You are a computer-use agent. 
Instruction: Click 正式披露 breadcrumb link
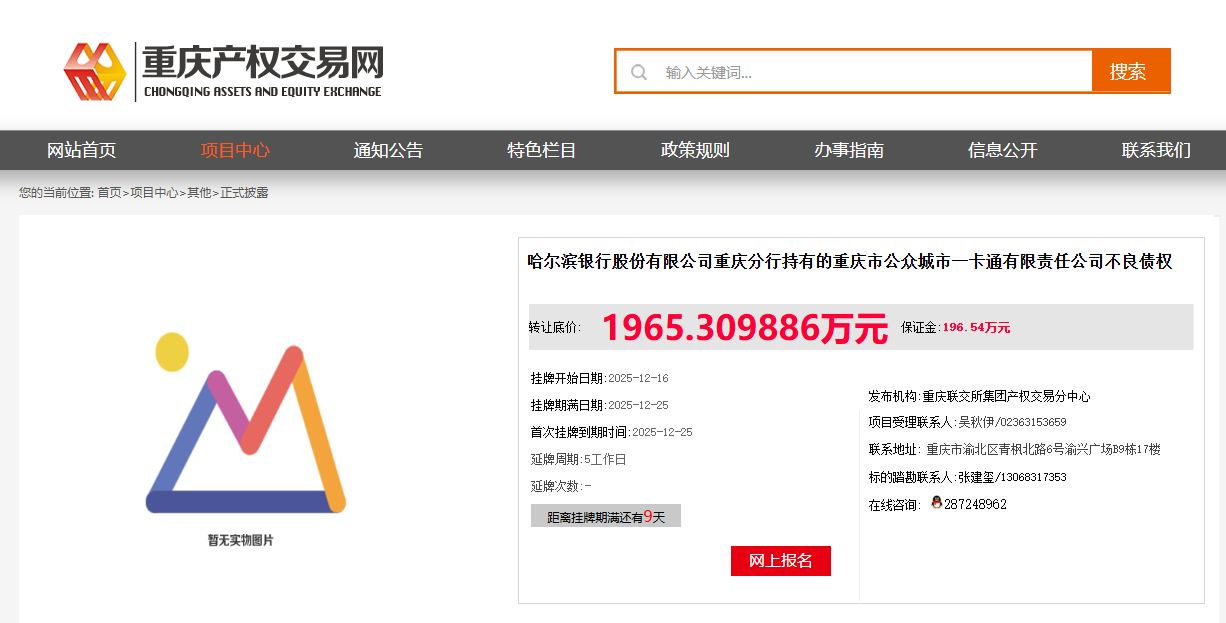[244, 193]
